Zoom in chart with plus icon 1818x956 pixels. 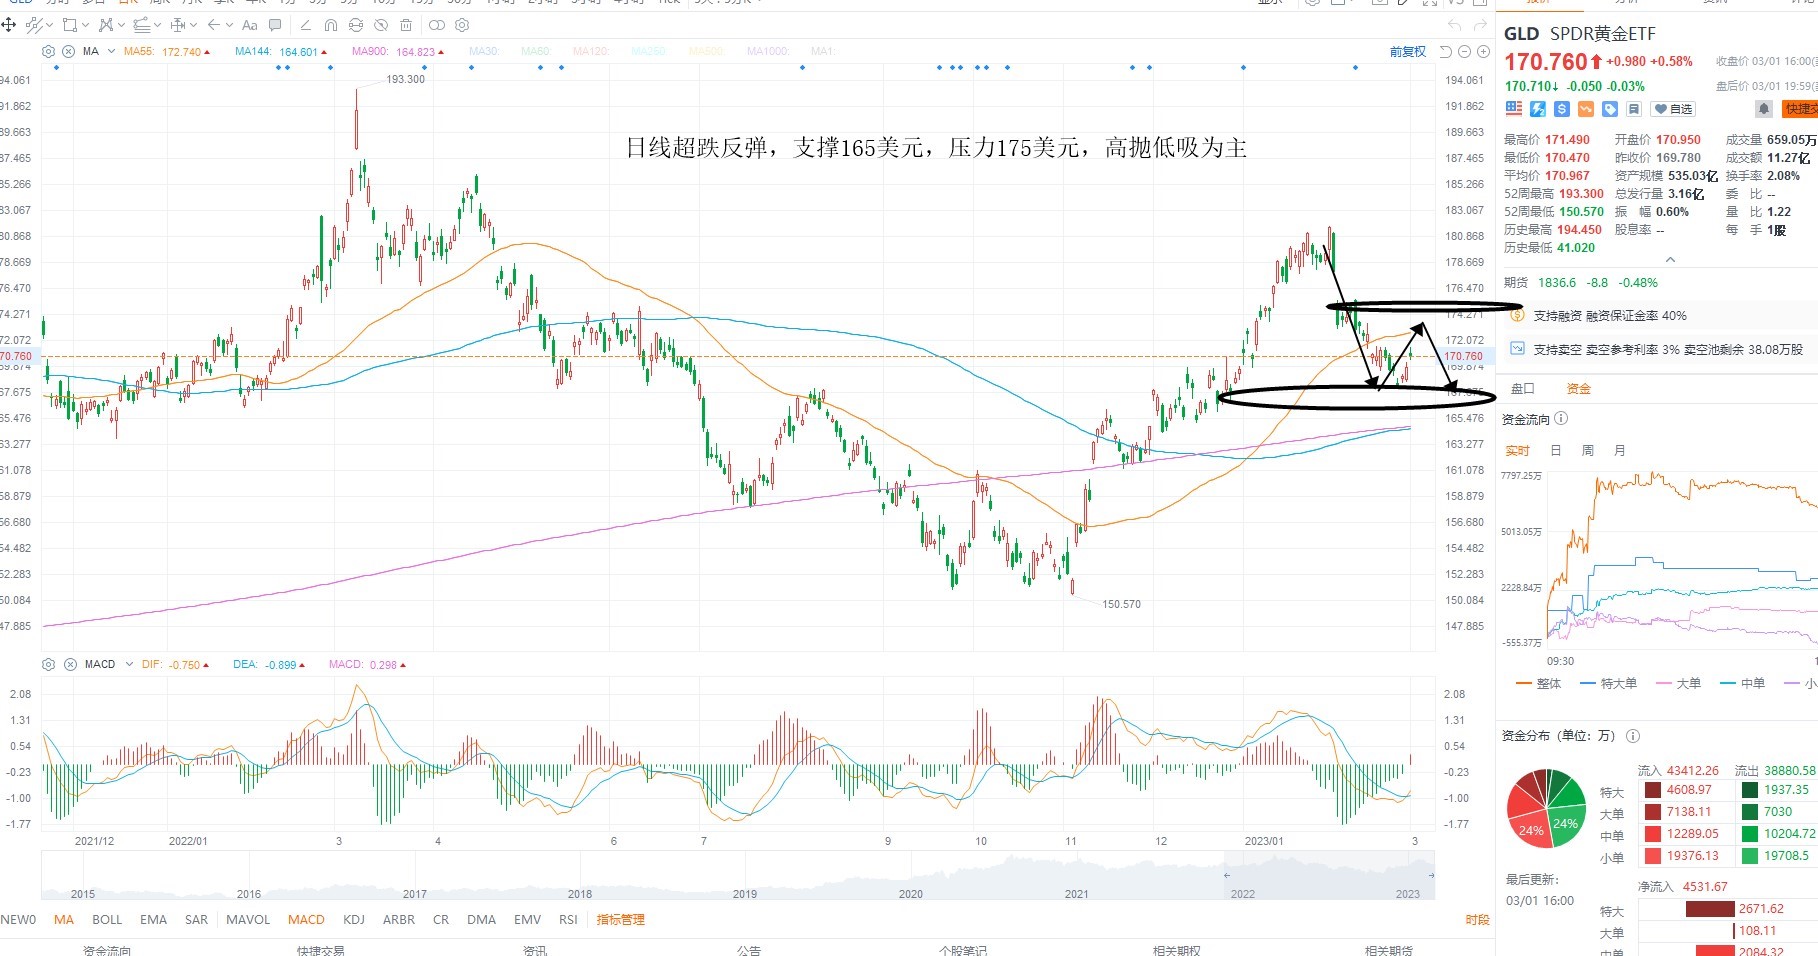point(1483,52)
